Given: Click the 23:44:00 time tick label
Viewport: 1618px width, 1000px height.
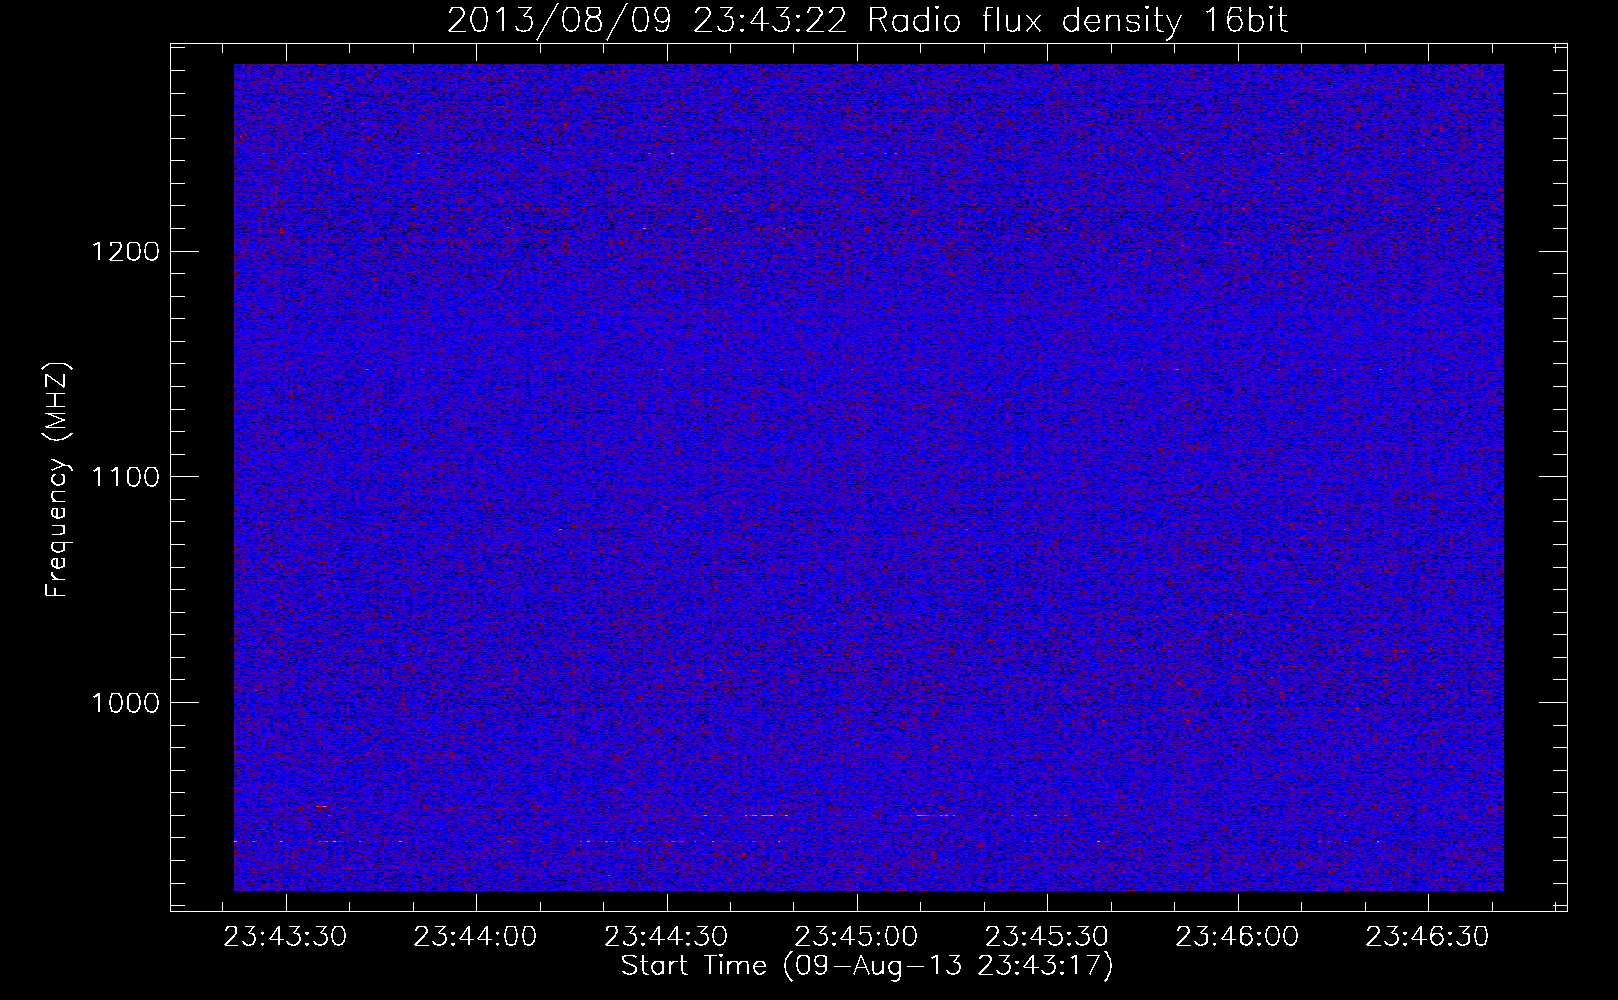Looking at the screenshot, I should 476,937.
